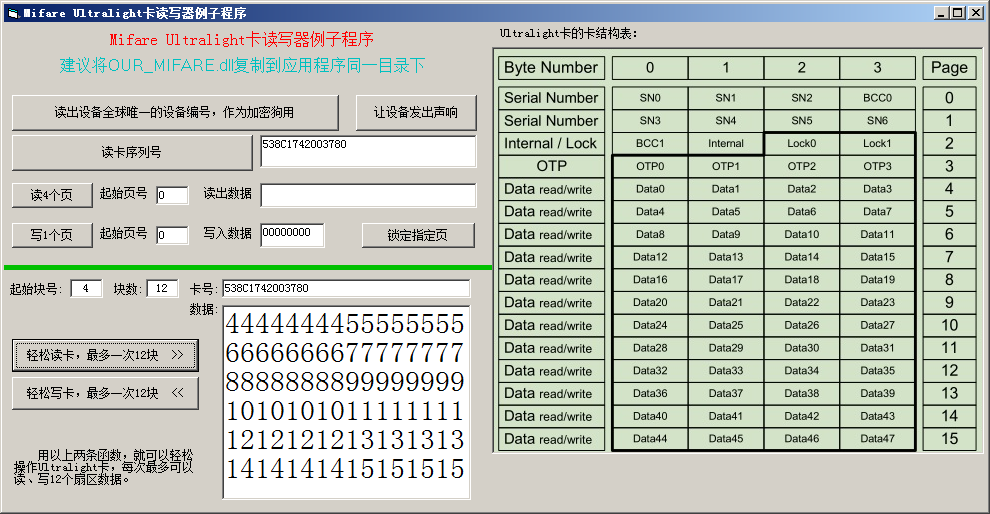The image size is (990, 514).
Task: Click page number 10 cell
Action: pyautogui.click(x=950, y=325)
